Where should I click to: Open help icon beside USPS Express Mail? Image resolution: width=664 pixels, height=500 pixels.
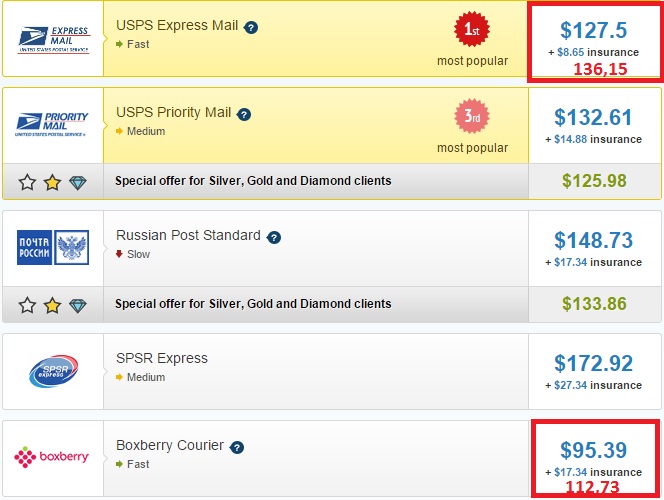coord(251,26)
